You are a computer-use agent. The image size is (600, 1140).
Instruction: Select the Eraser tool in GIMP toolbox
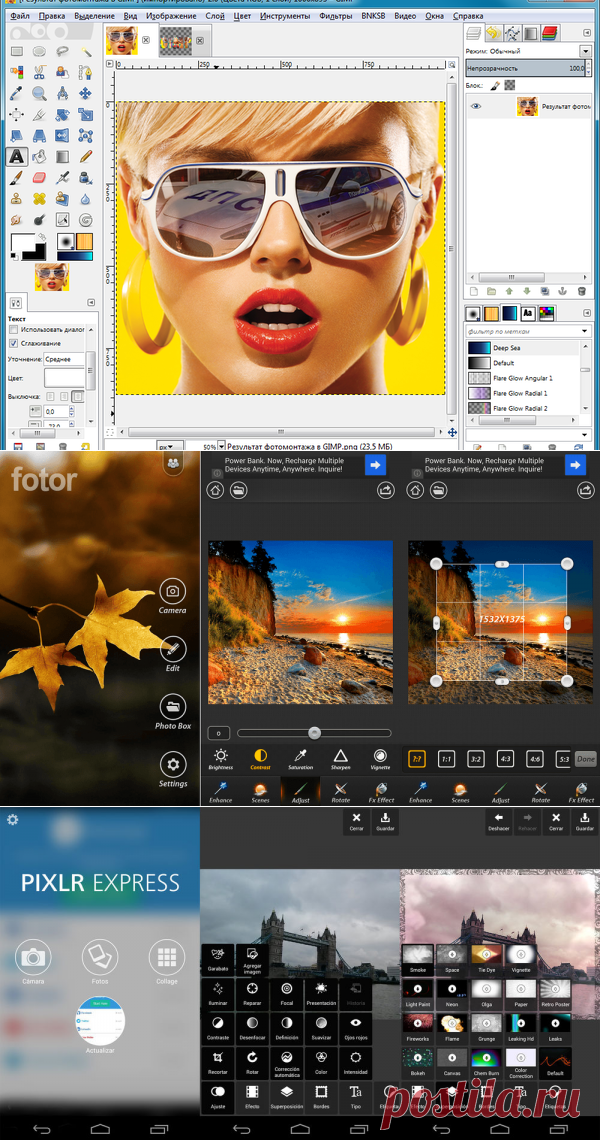click(x=39, y=177)
